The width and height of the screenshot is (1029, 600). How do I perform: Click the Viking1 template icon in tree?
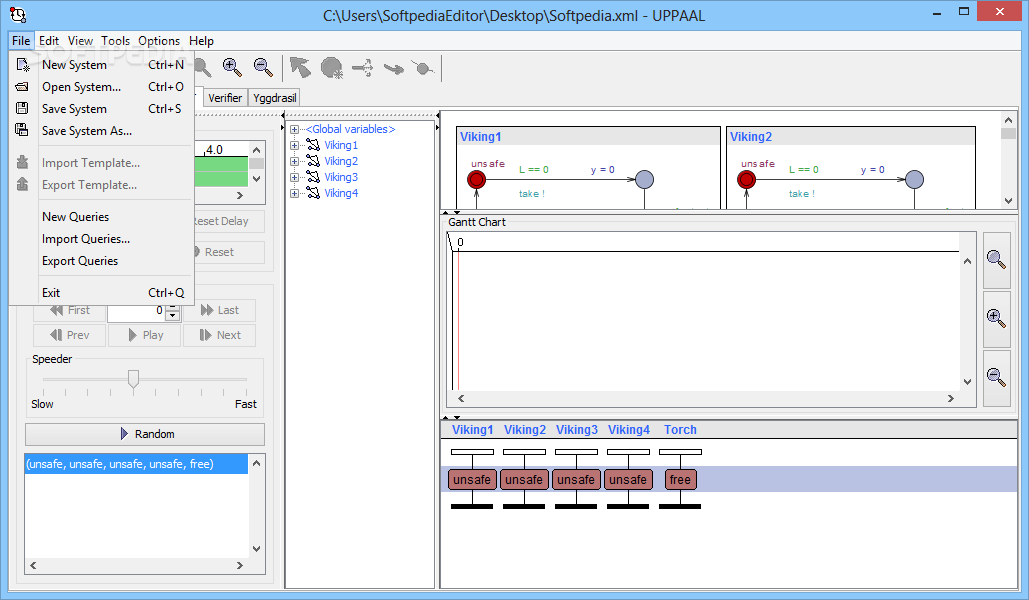click(x=314, y=145)
